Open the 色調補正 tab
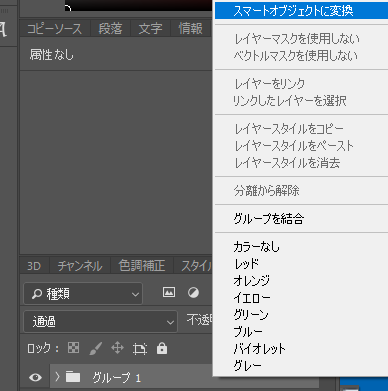This screenshot has height=391, width=388. 142,266
